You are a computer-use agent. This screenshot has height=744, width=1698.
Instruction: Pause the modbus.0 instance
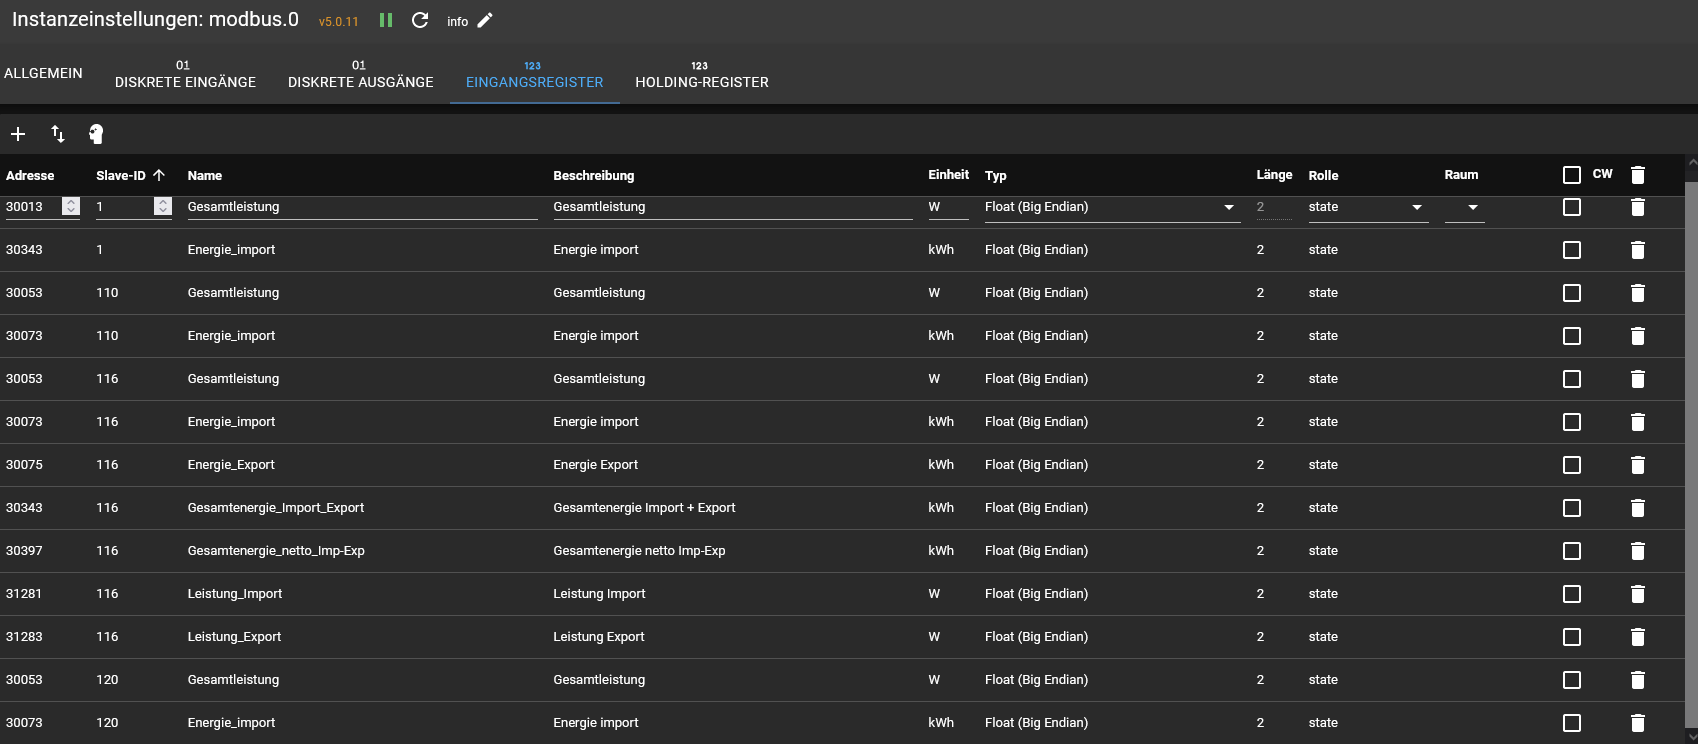point(386,20)
